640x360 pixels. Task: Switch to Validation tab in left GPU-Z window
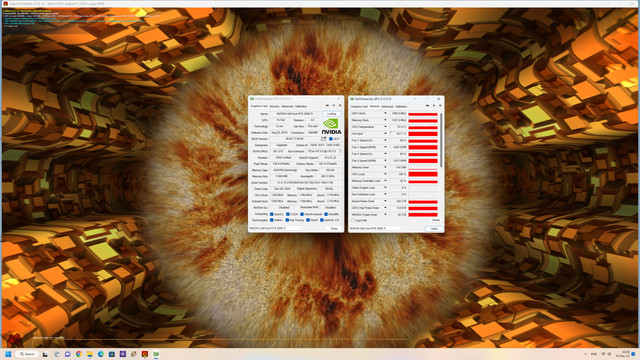301,106
